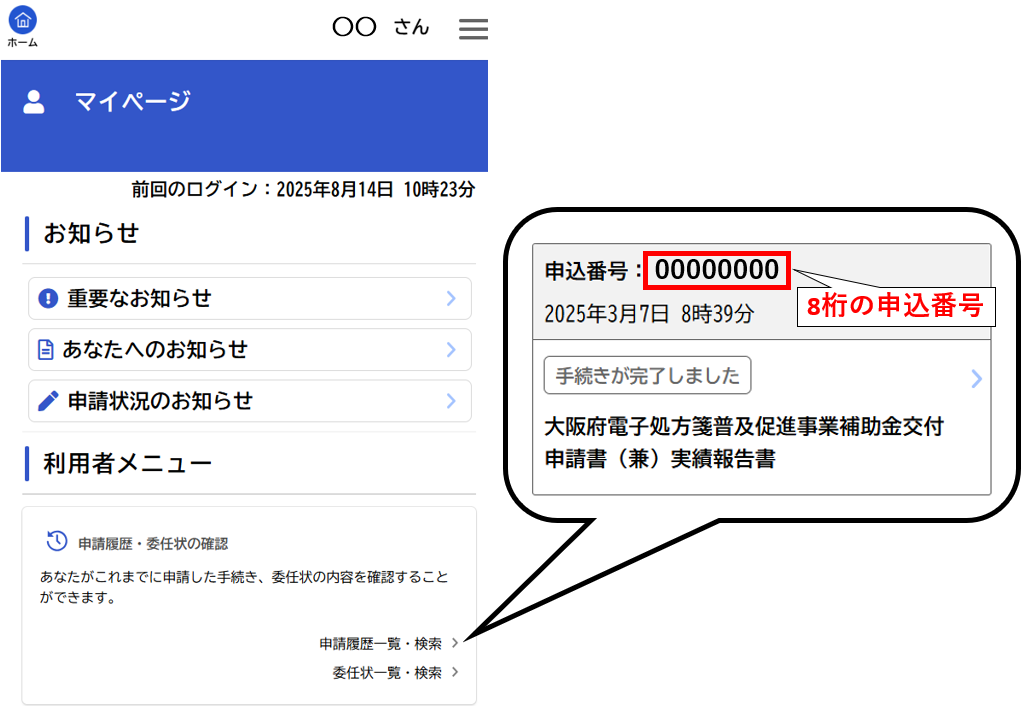Image resolution: width=1027 pixels, height=713 pixels.
Task: Click the 手続きが完了しました status chip
Action: pos(646,376)
